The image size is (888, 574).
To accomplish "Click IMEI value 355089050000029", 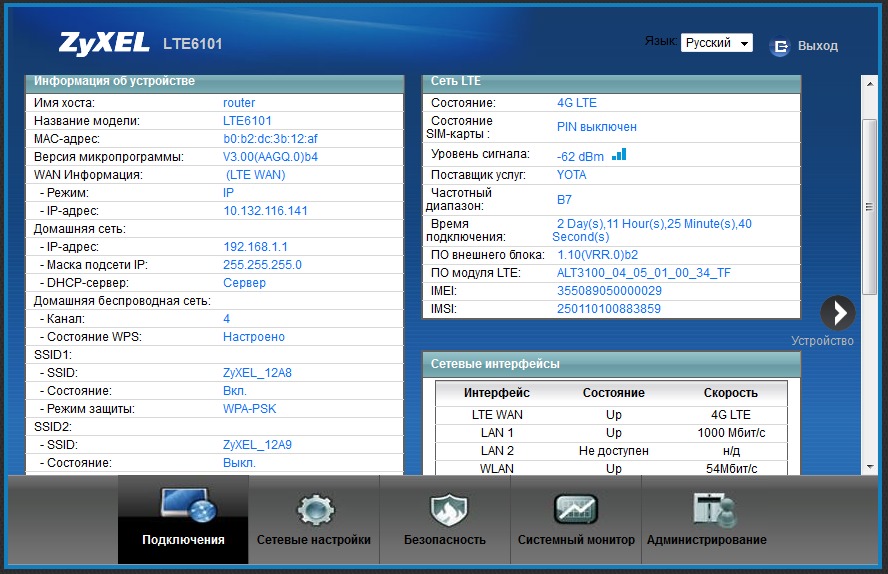I will click(x=609, y=291).
